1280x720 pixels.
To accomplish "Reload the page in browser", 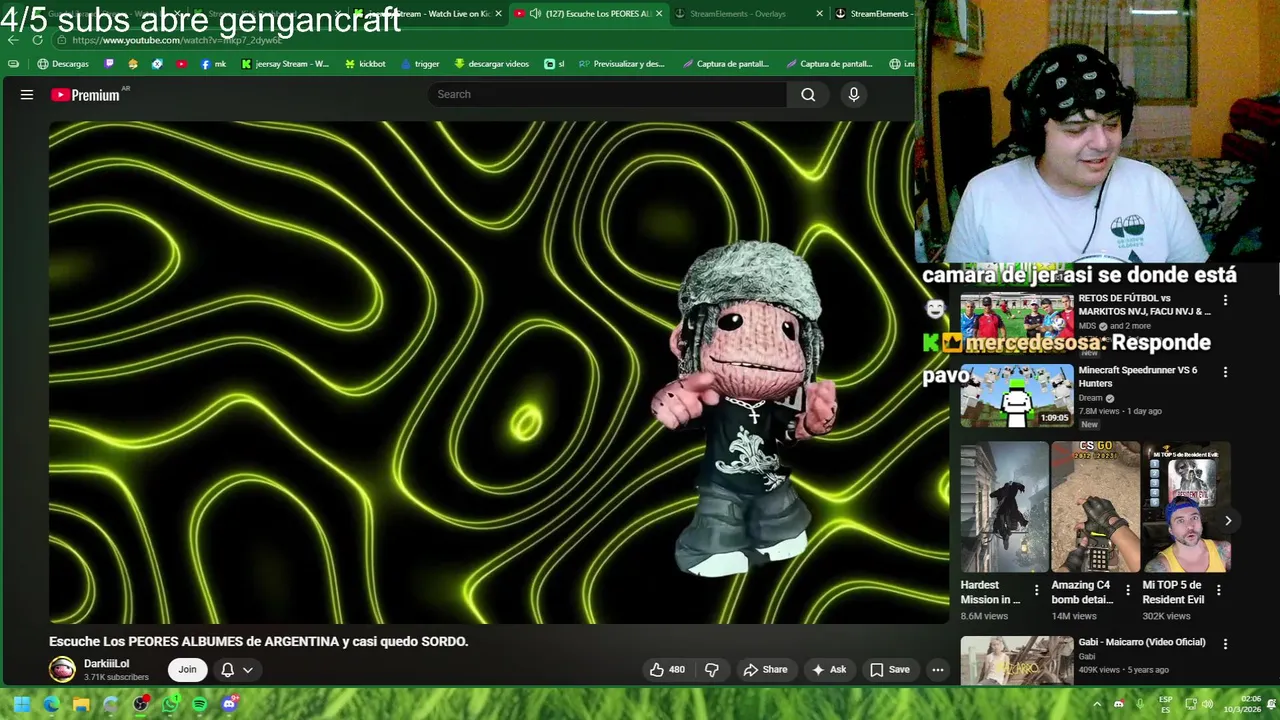I will click(x=38, y=40).
